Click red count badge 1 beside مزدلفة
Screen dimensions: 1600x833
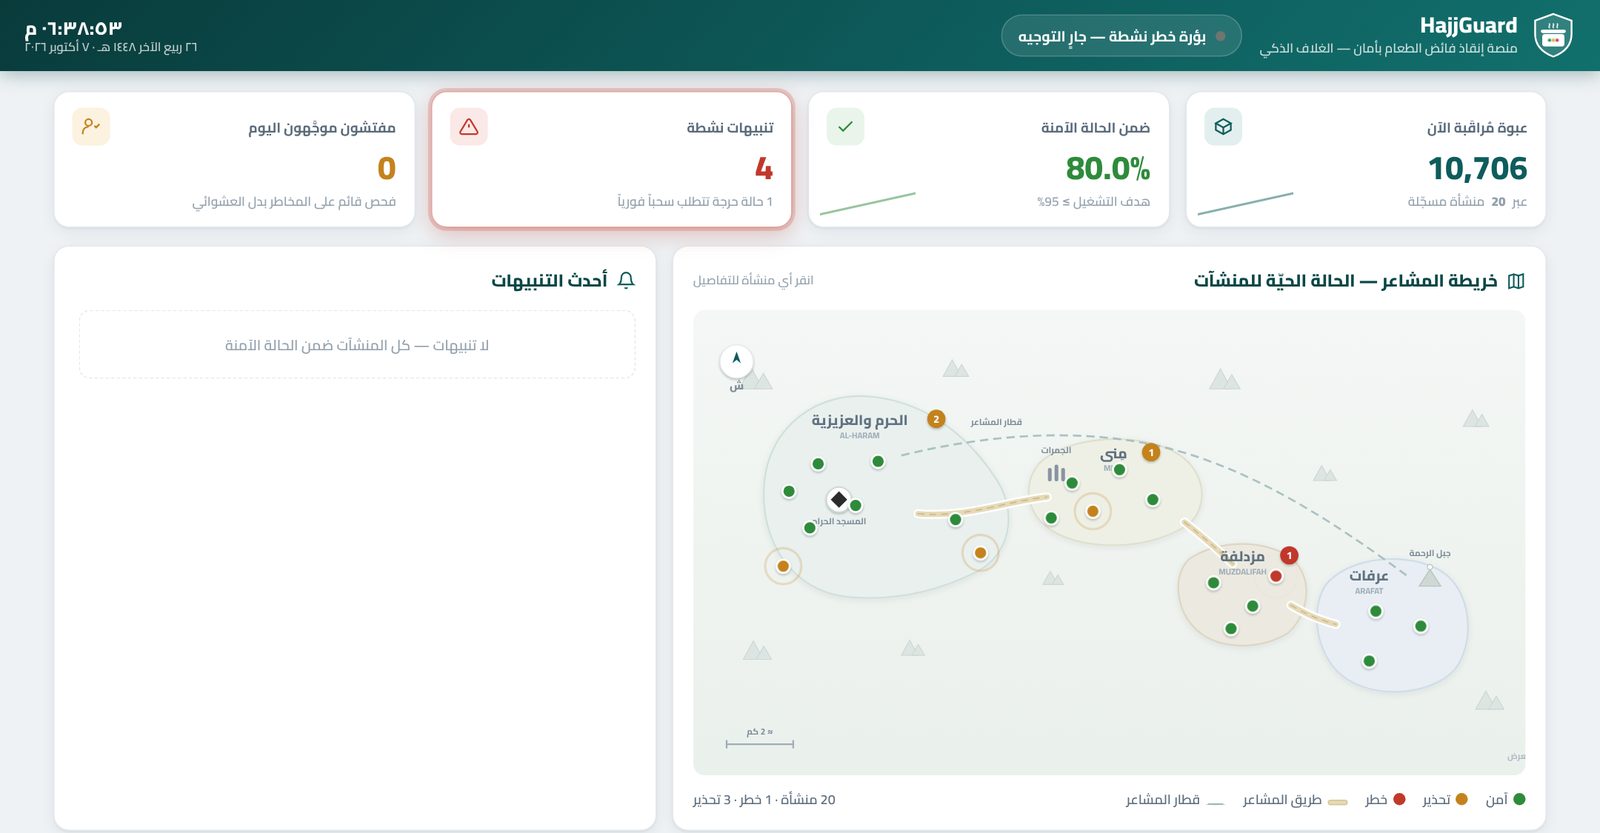click(1290, 555)
